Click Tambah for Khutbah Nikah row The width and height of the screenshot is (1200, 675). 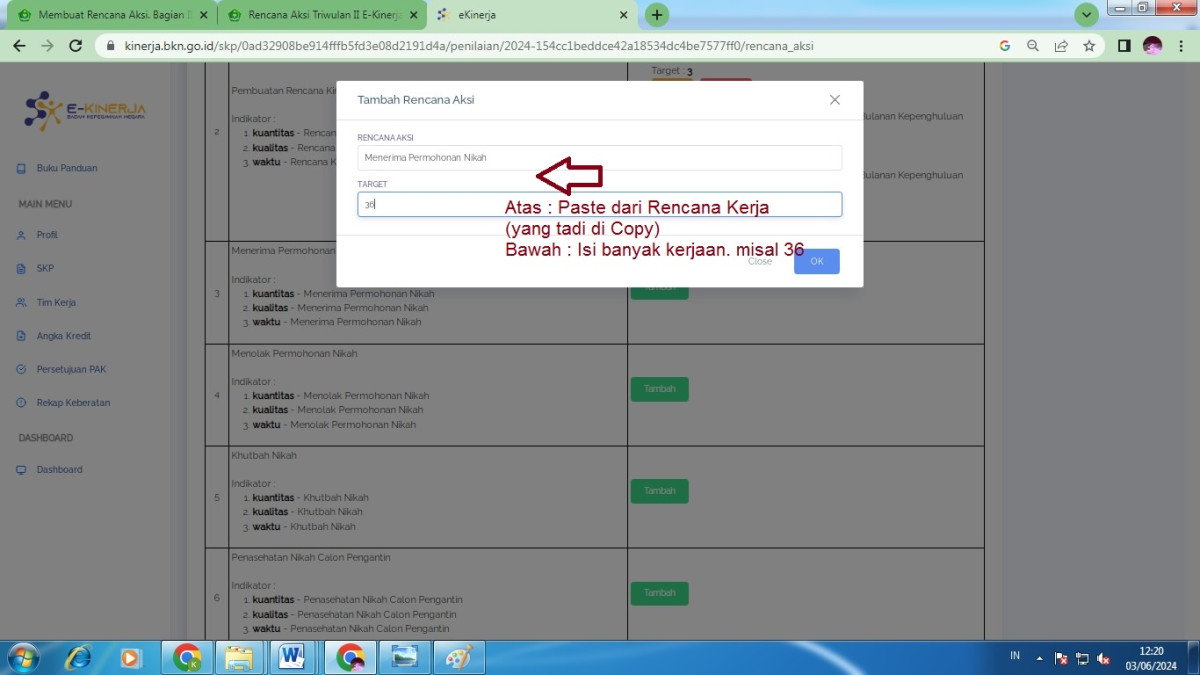pos(659,491)
